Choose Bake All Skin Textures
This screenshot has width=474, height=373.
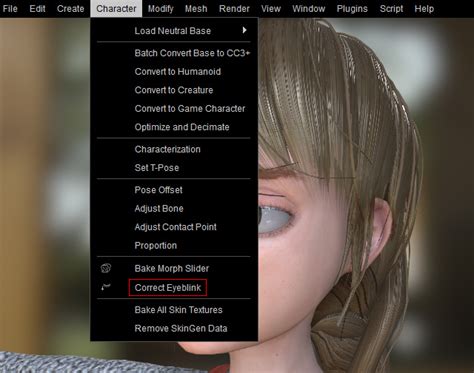point(174,310)
